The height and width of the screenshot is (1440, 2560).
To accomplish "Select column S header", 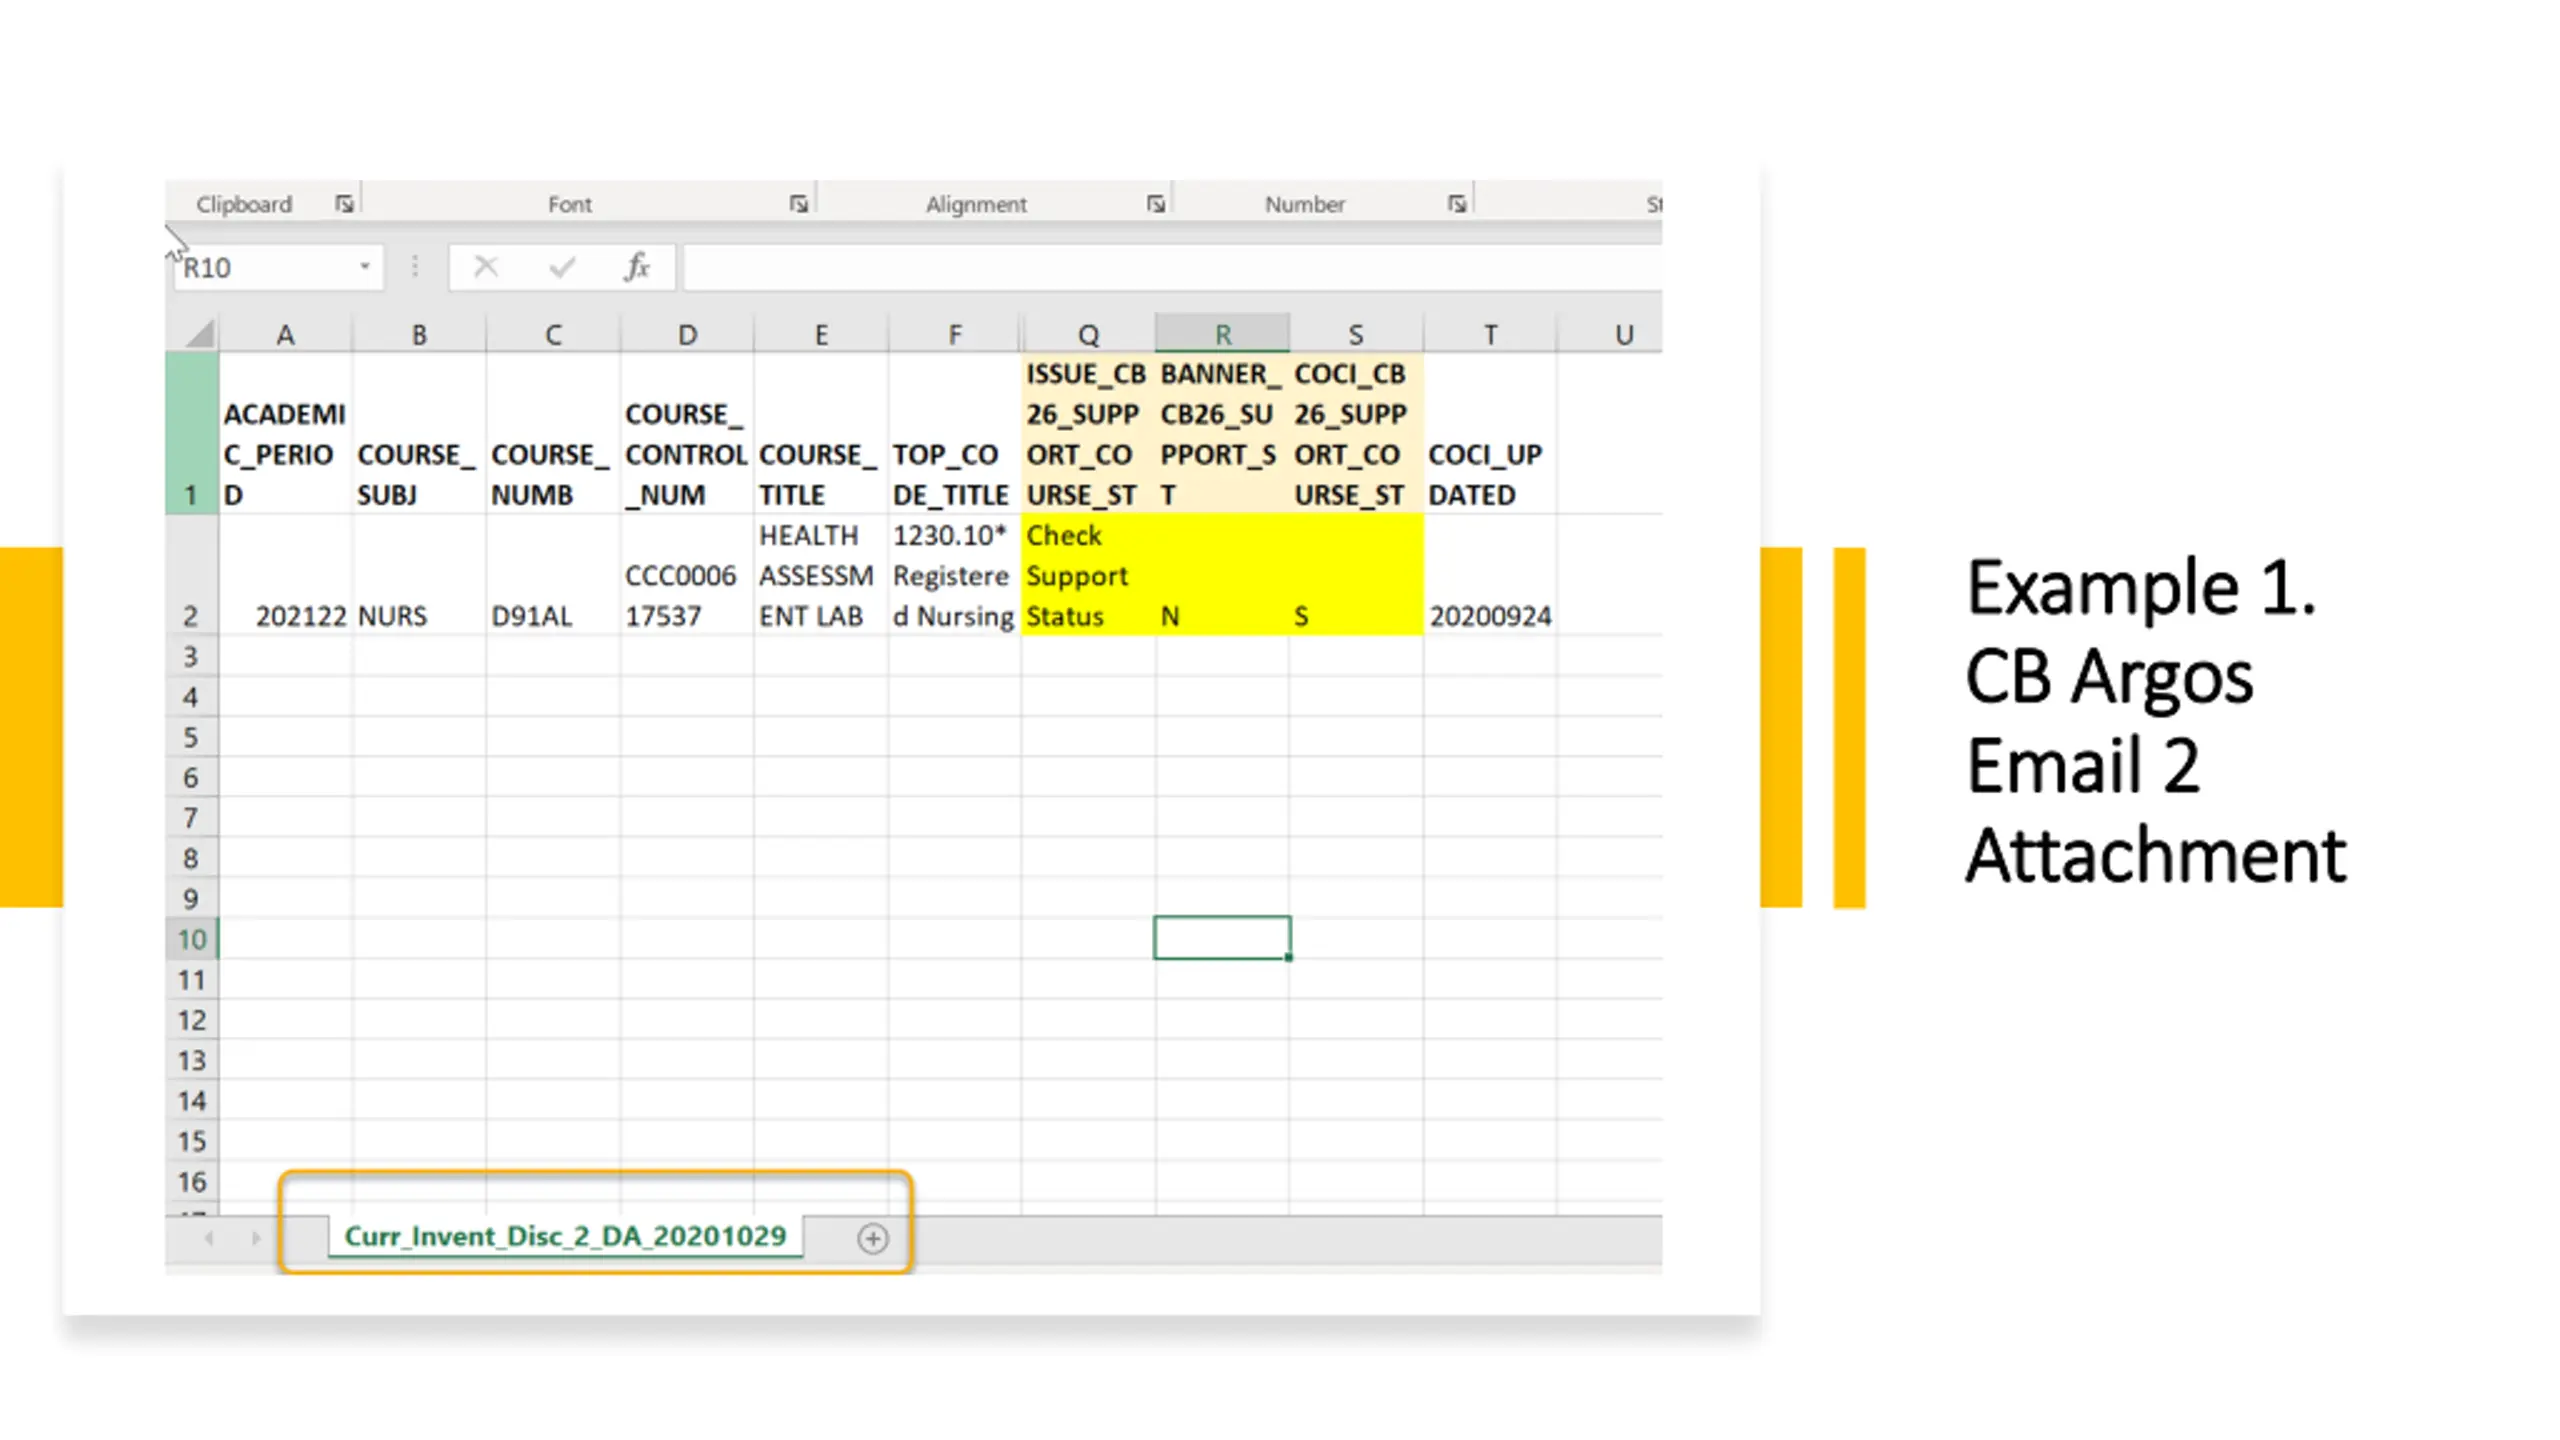I will pos(1356,334).
